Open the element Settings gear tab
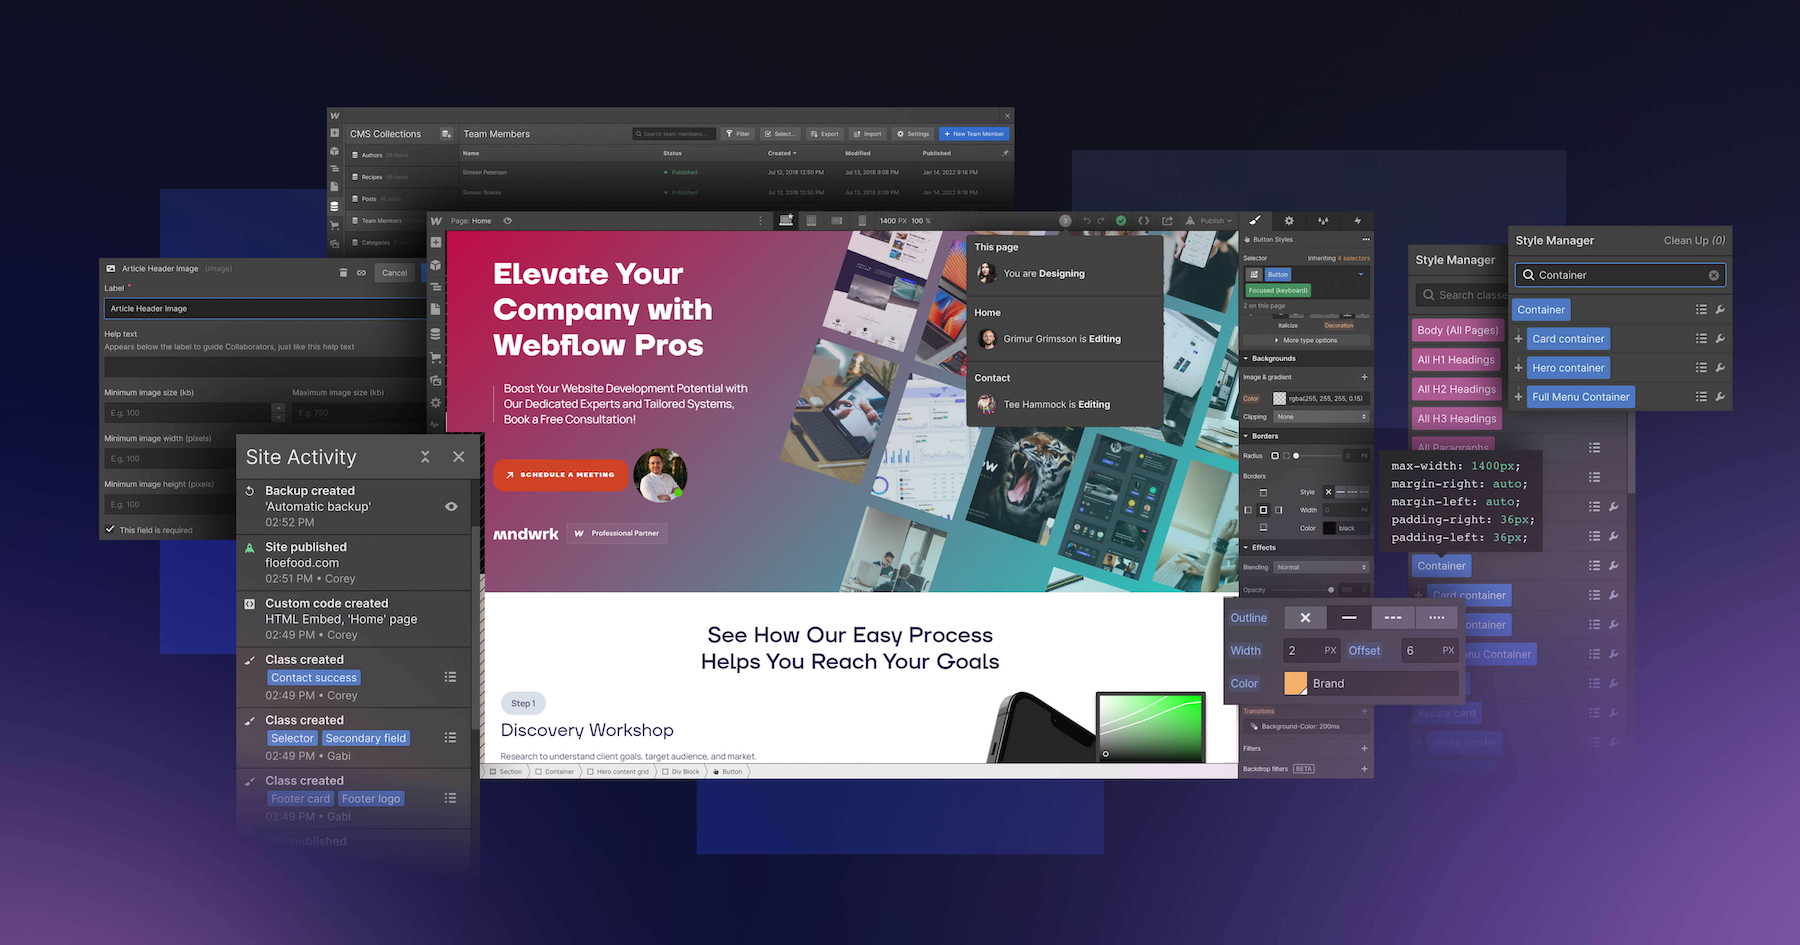Screen dimensions: 1800x945 pyautogui.click(x=1289, y=221)
